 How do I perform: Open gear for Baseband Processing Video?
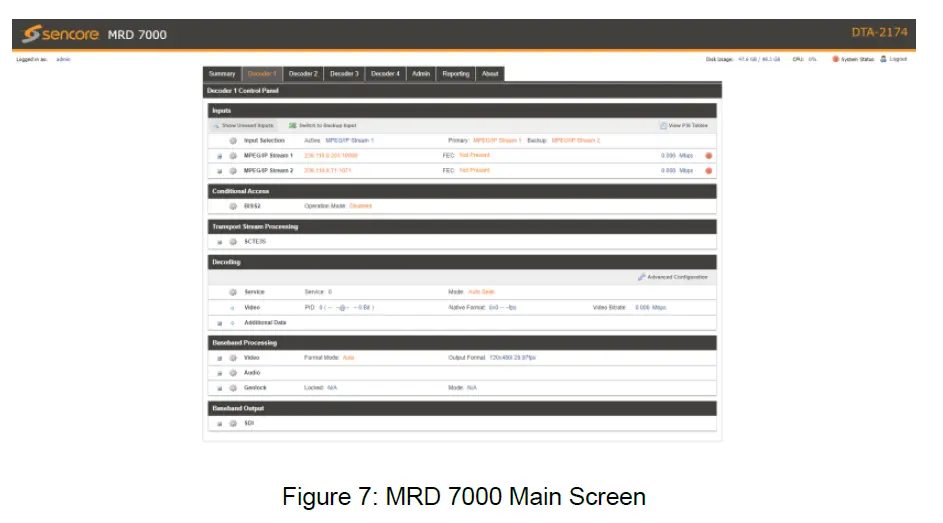click(233, 358)
